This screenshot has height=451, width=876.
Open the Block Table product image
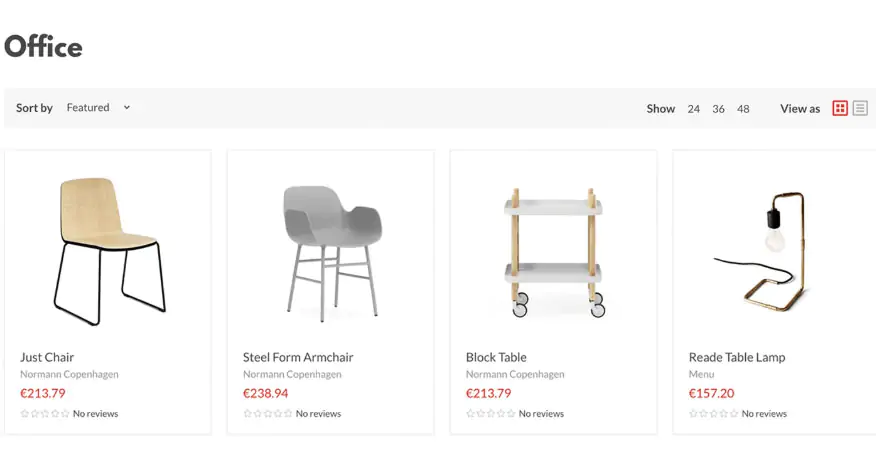pyautogui.click(x=554, y=249)
